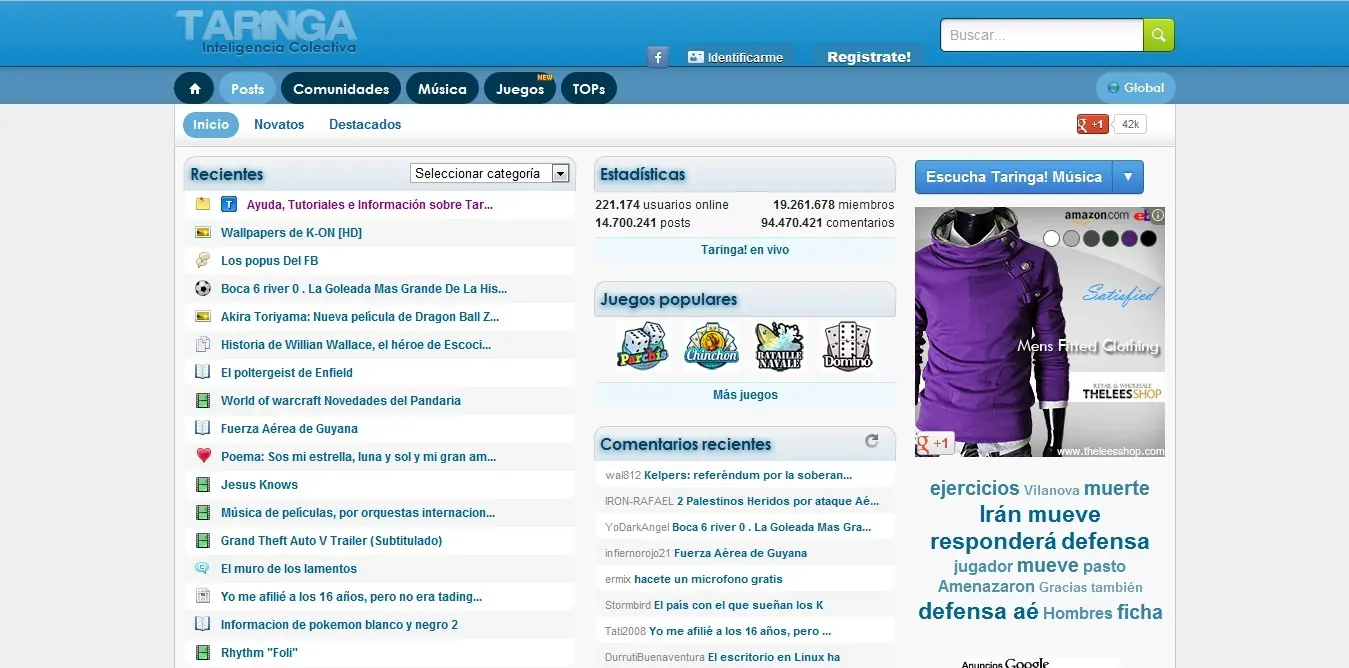Open the Taringa! en vivo link

745,250
